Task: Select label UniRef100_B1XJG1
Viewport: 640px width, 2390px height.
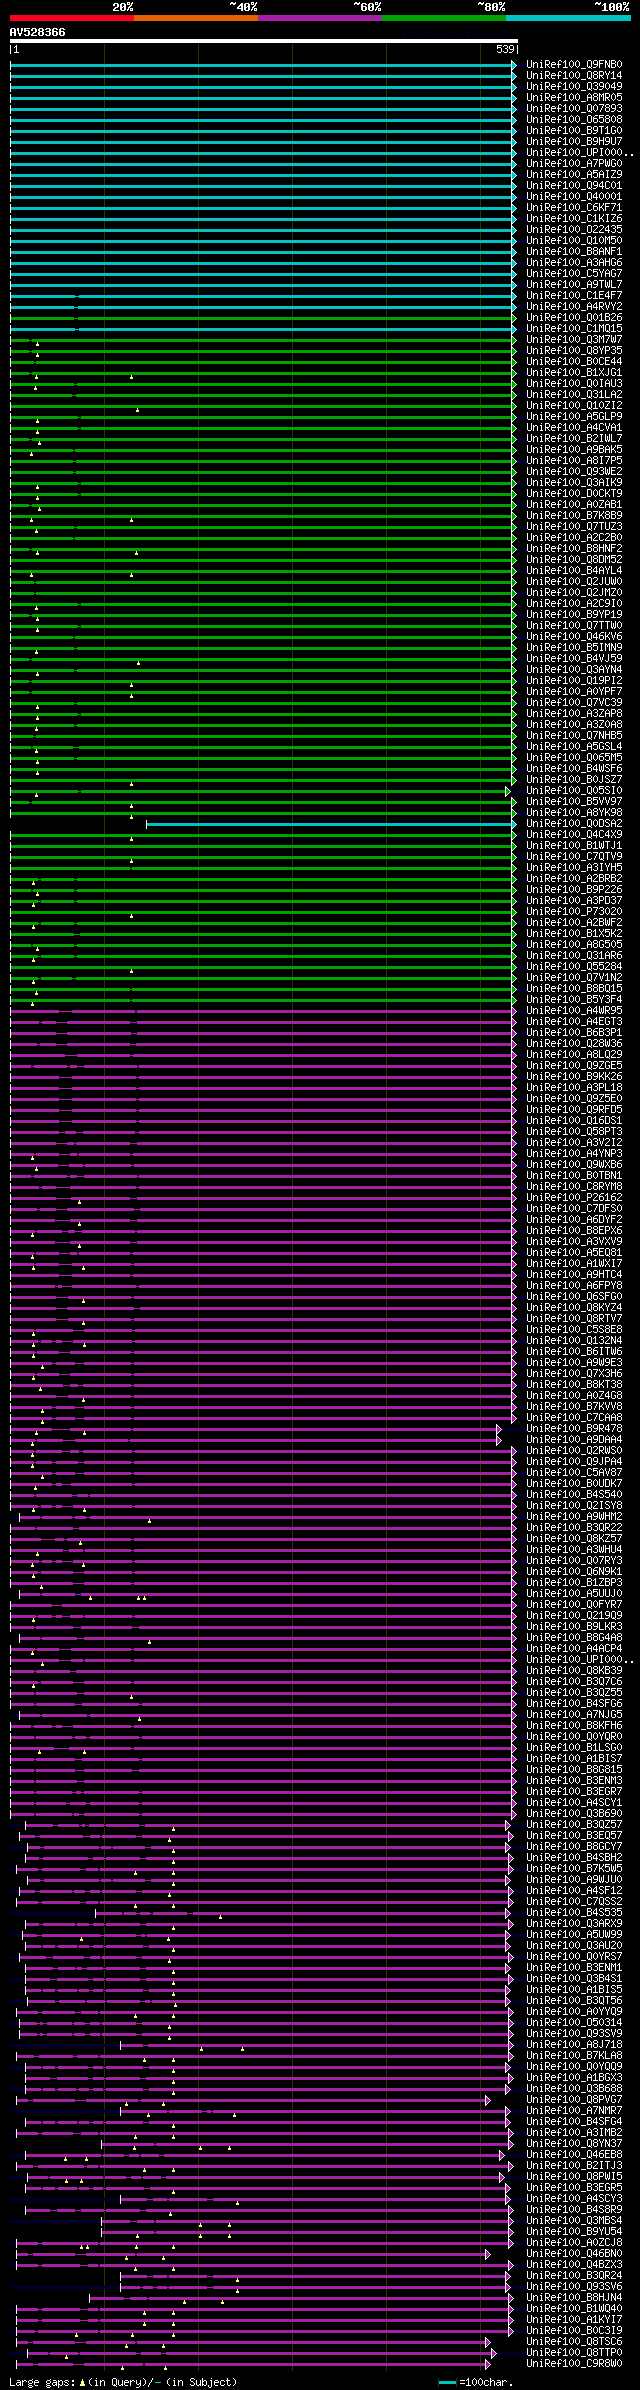Action: [574, 373]
